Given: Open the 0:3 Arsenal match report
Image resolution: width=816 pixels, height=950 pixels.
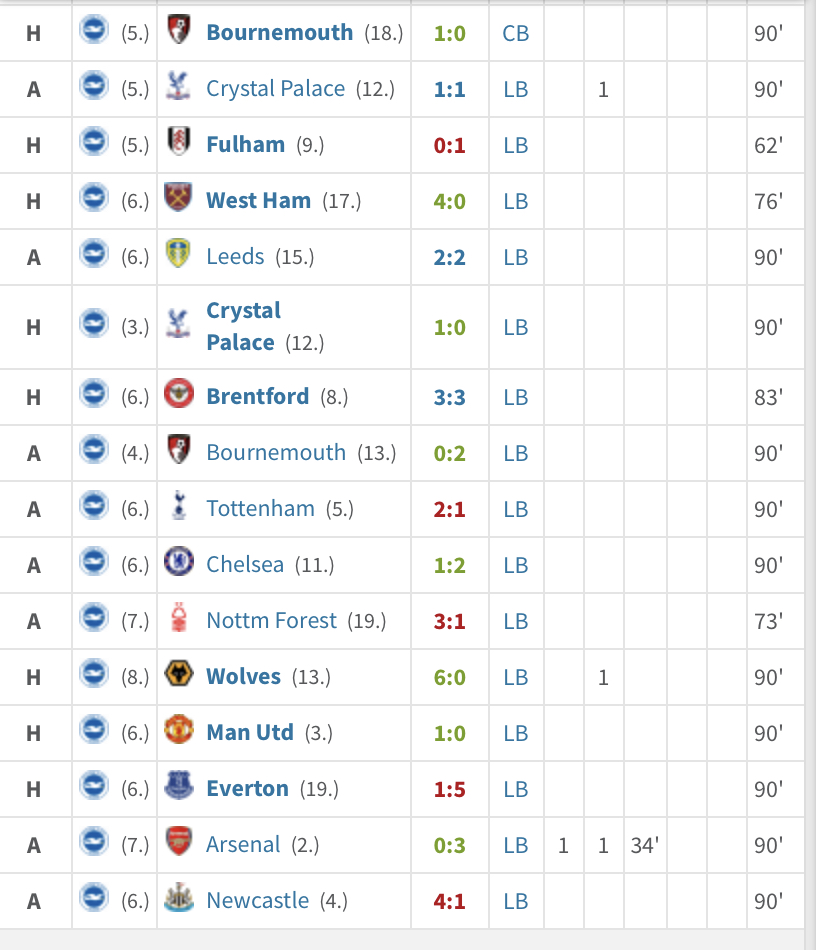Looking at the screenshot, I should tap(449, 845).
